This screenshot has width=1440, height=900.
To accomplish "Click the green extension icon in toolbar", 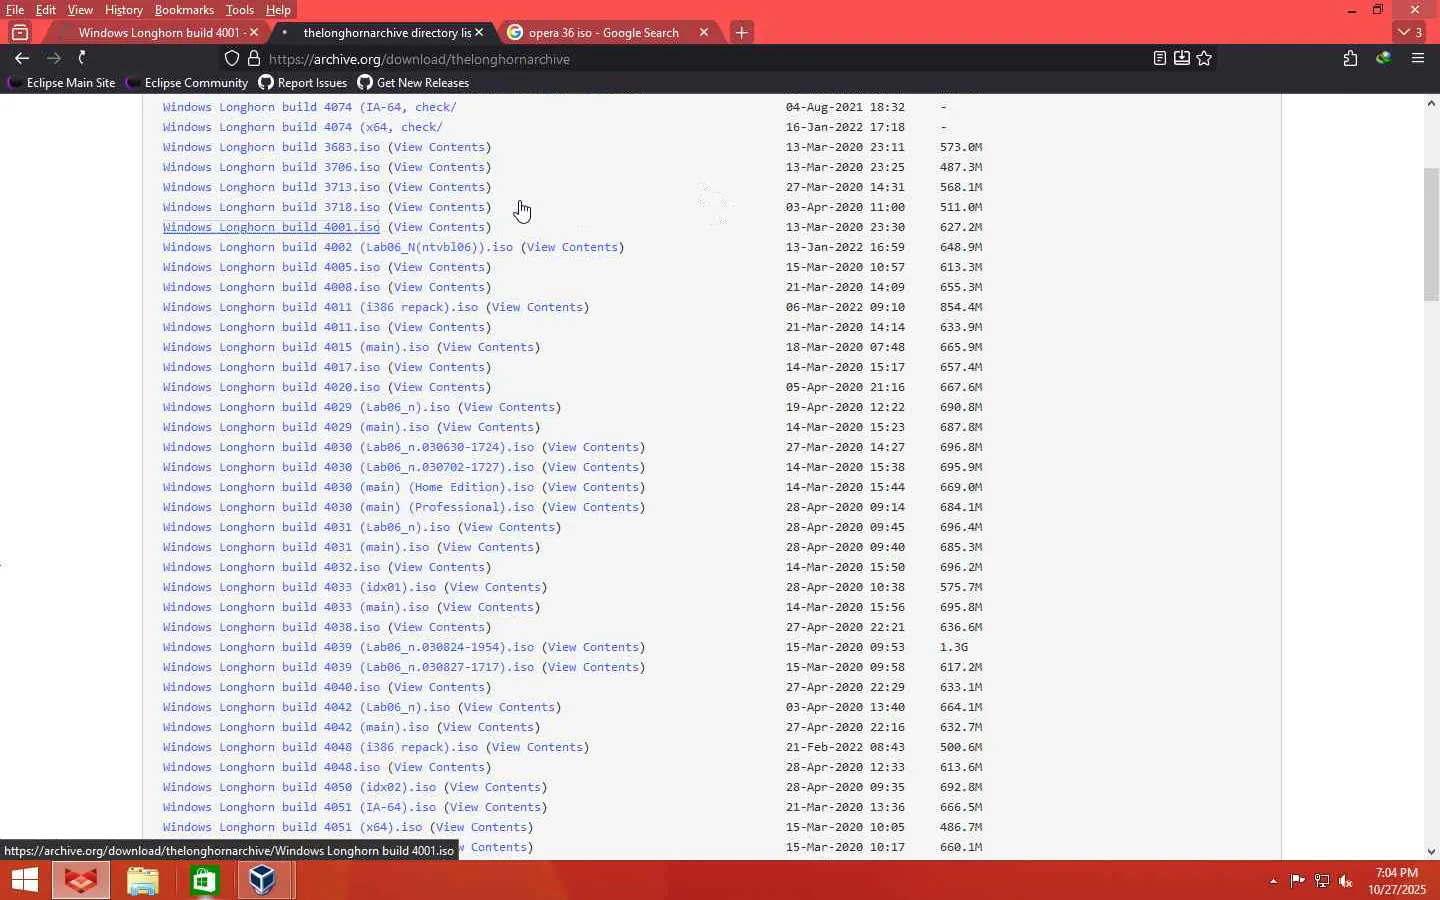I will pos(1384,58).
